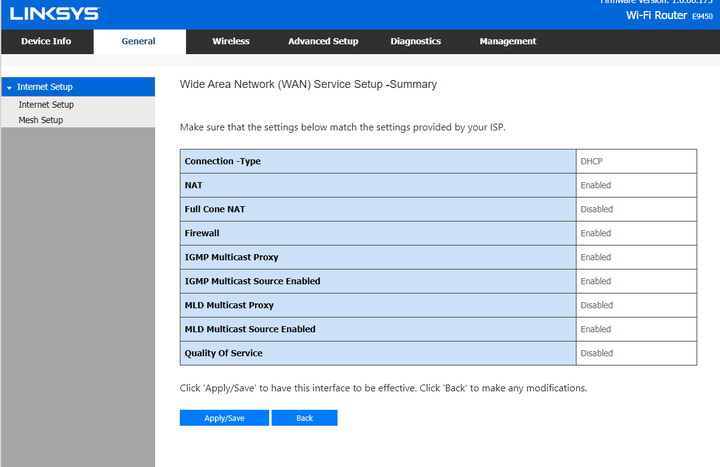Click the Enabled value for Firewall
This screenshot has width=720, height=467.
pos(596,233)
